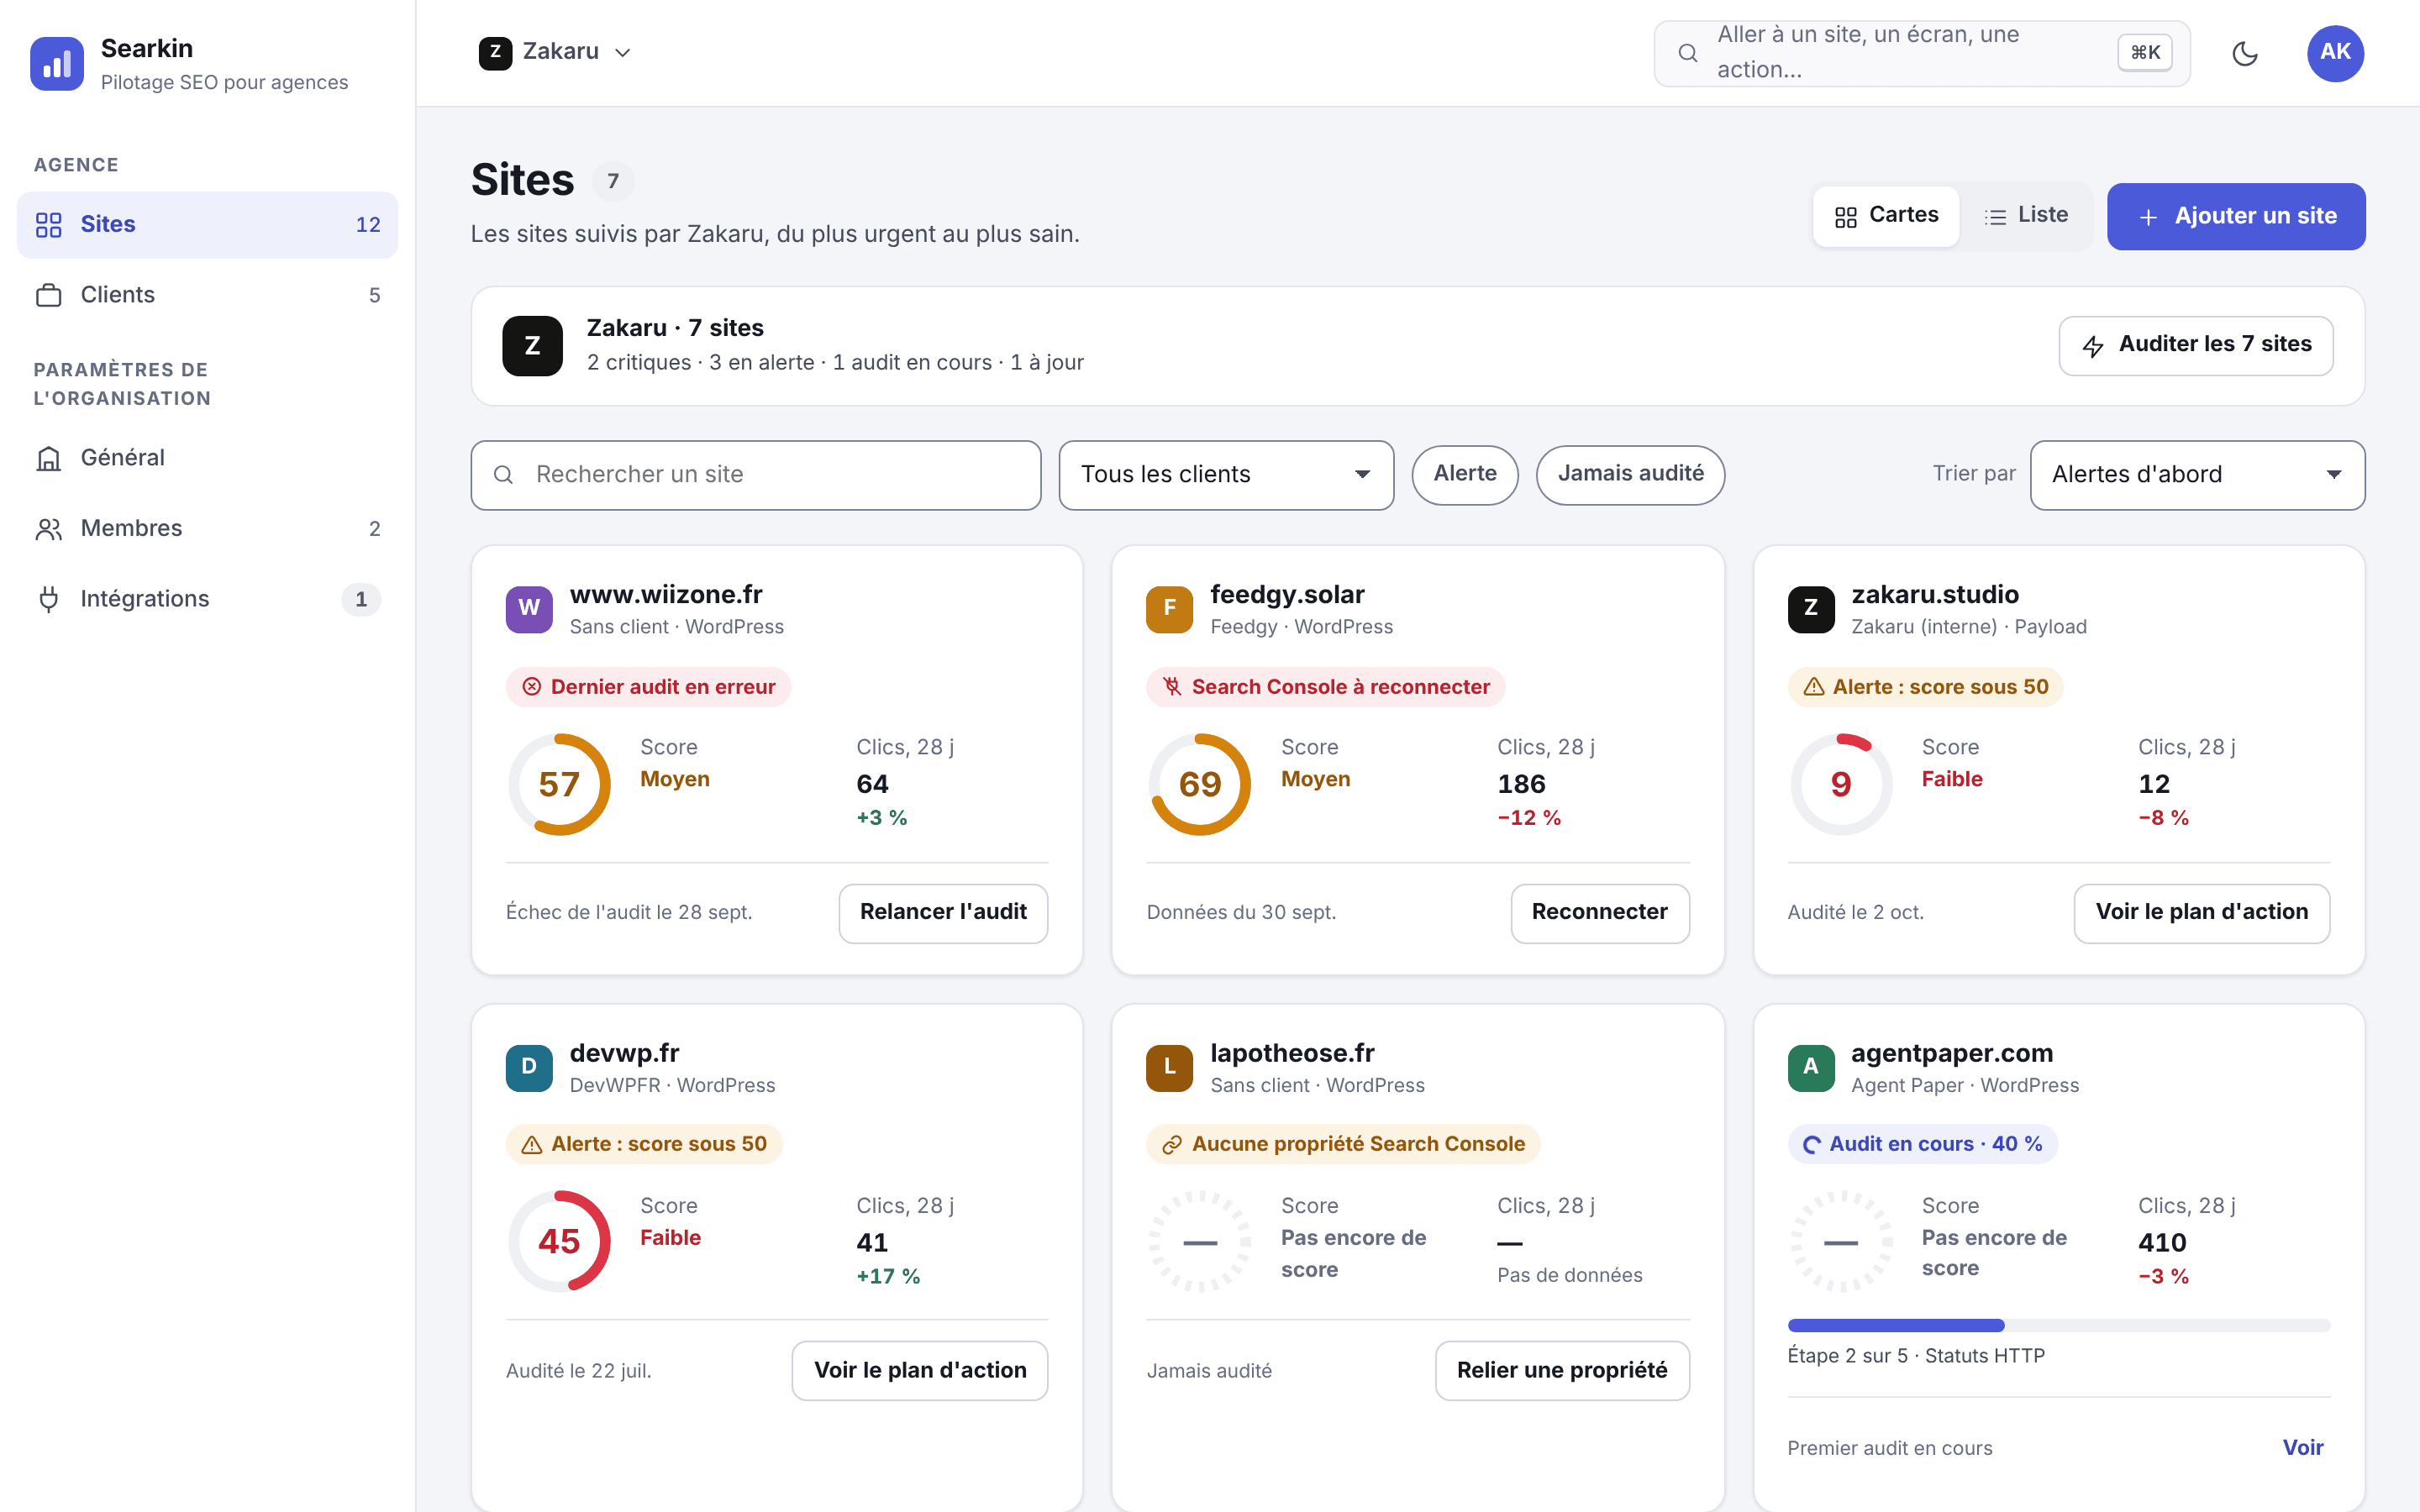Click the lapotheose.fr L site icon
This screenshot has width=2420, height=1512.
click(x=1169, y=1068)
